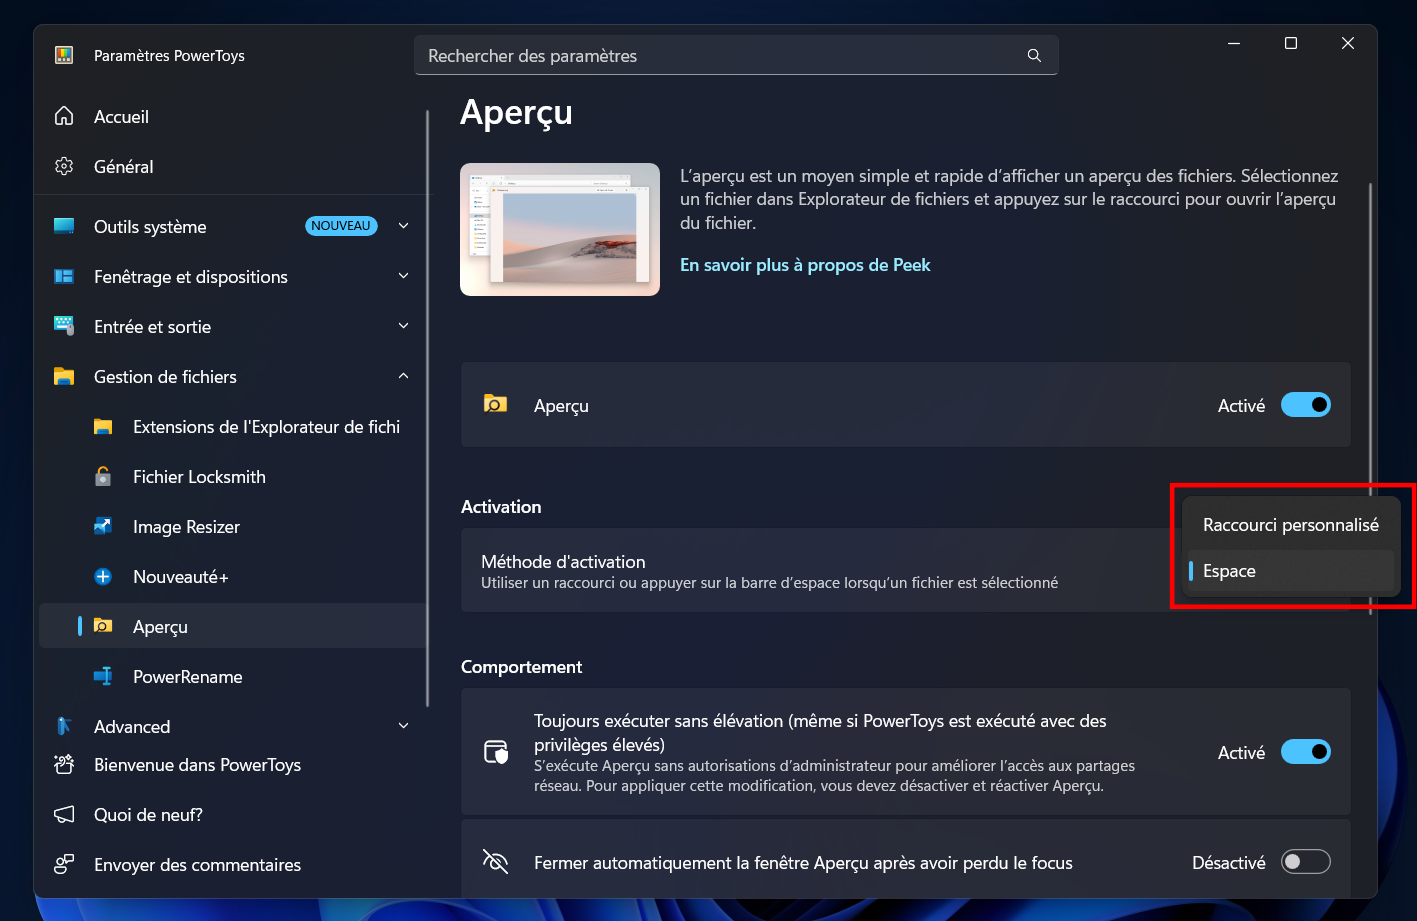The height and width of the screenshot is (921, 1417).
Task: Go to Bienvenue dans PowerToys
Action: point(197,765)
